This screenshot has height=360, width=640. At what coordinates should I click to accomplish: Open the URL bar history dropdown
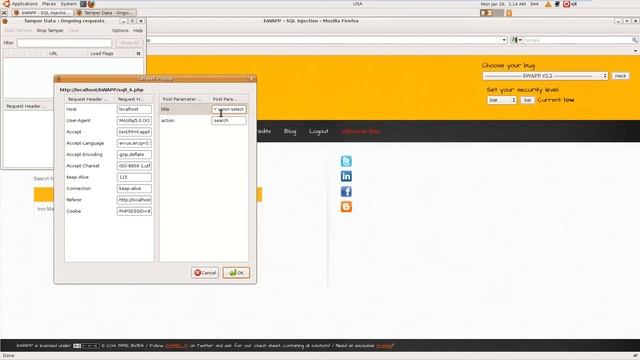click(504, 40)
